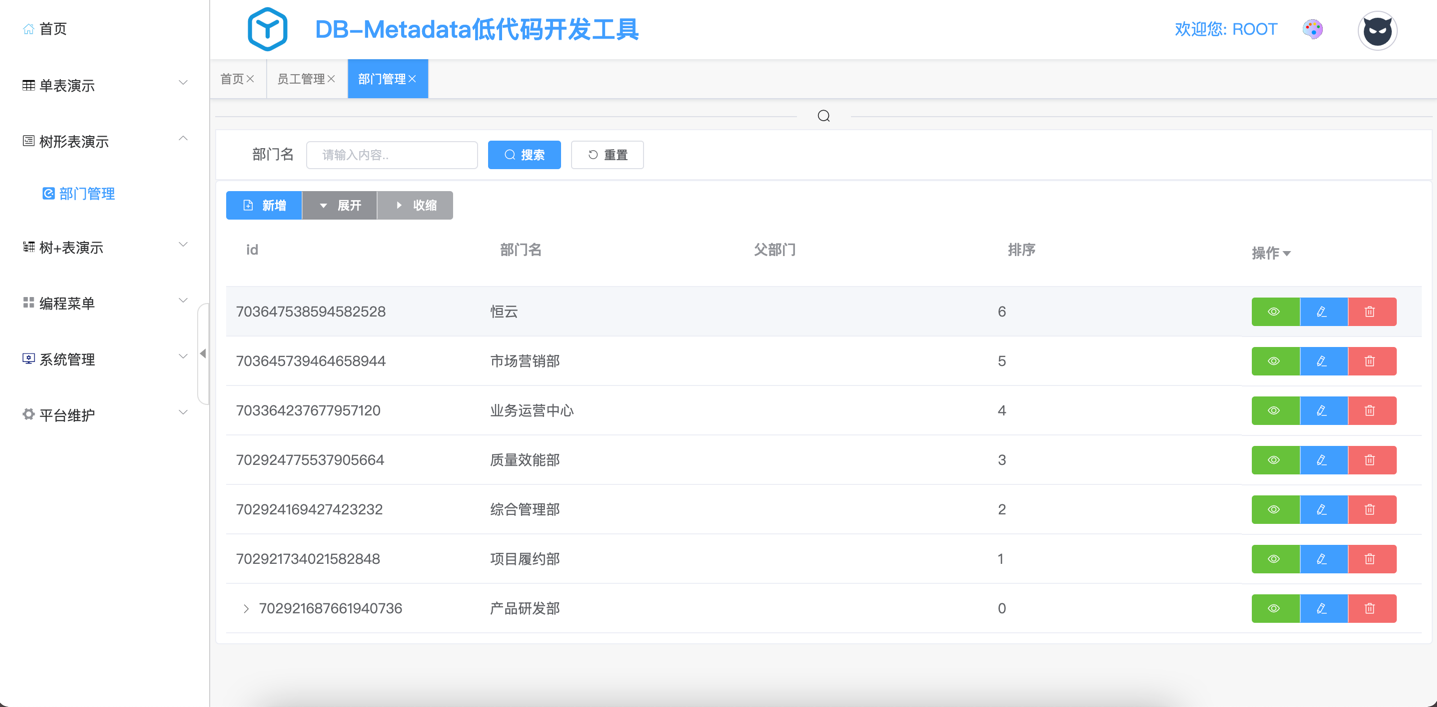The height and width of the screenshot is (707, 1437).
Task: Click the DB-Metadata cube logo
Action: (267, 29)
